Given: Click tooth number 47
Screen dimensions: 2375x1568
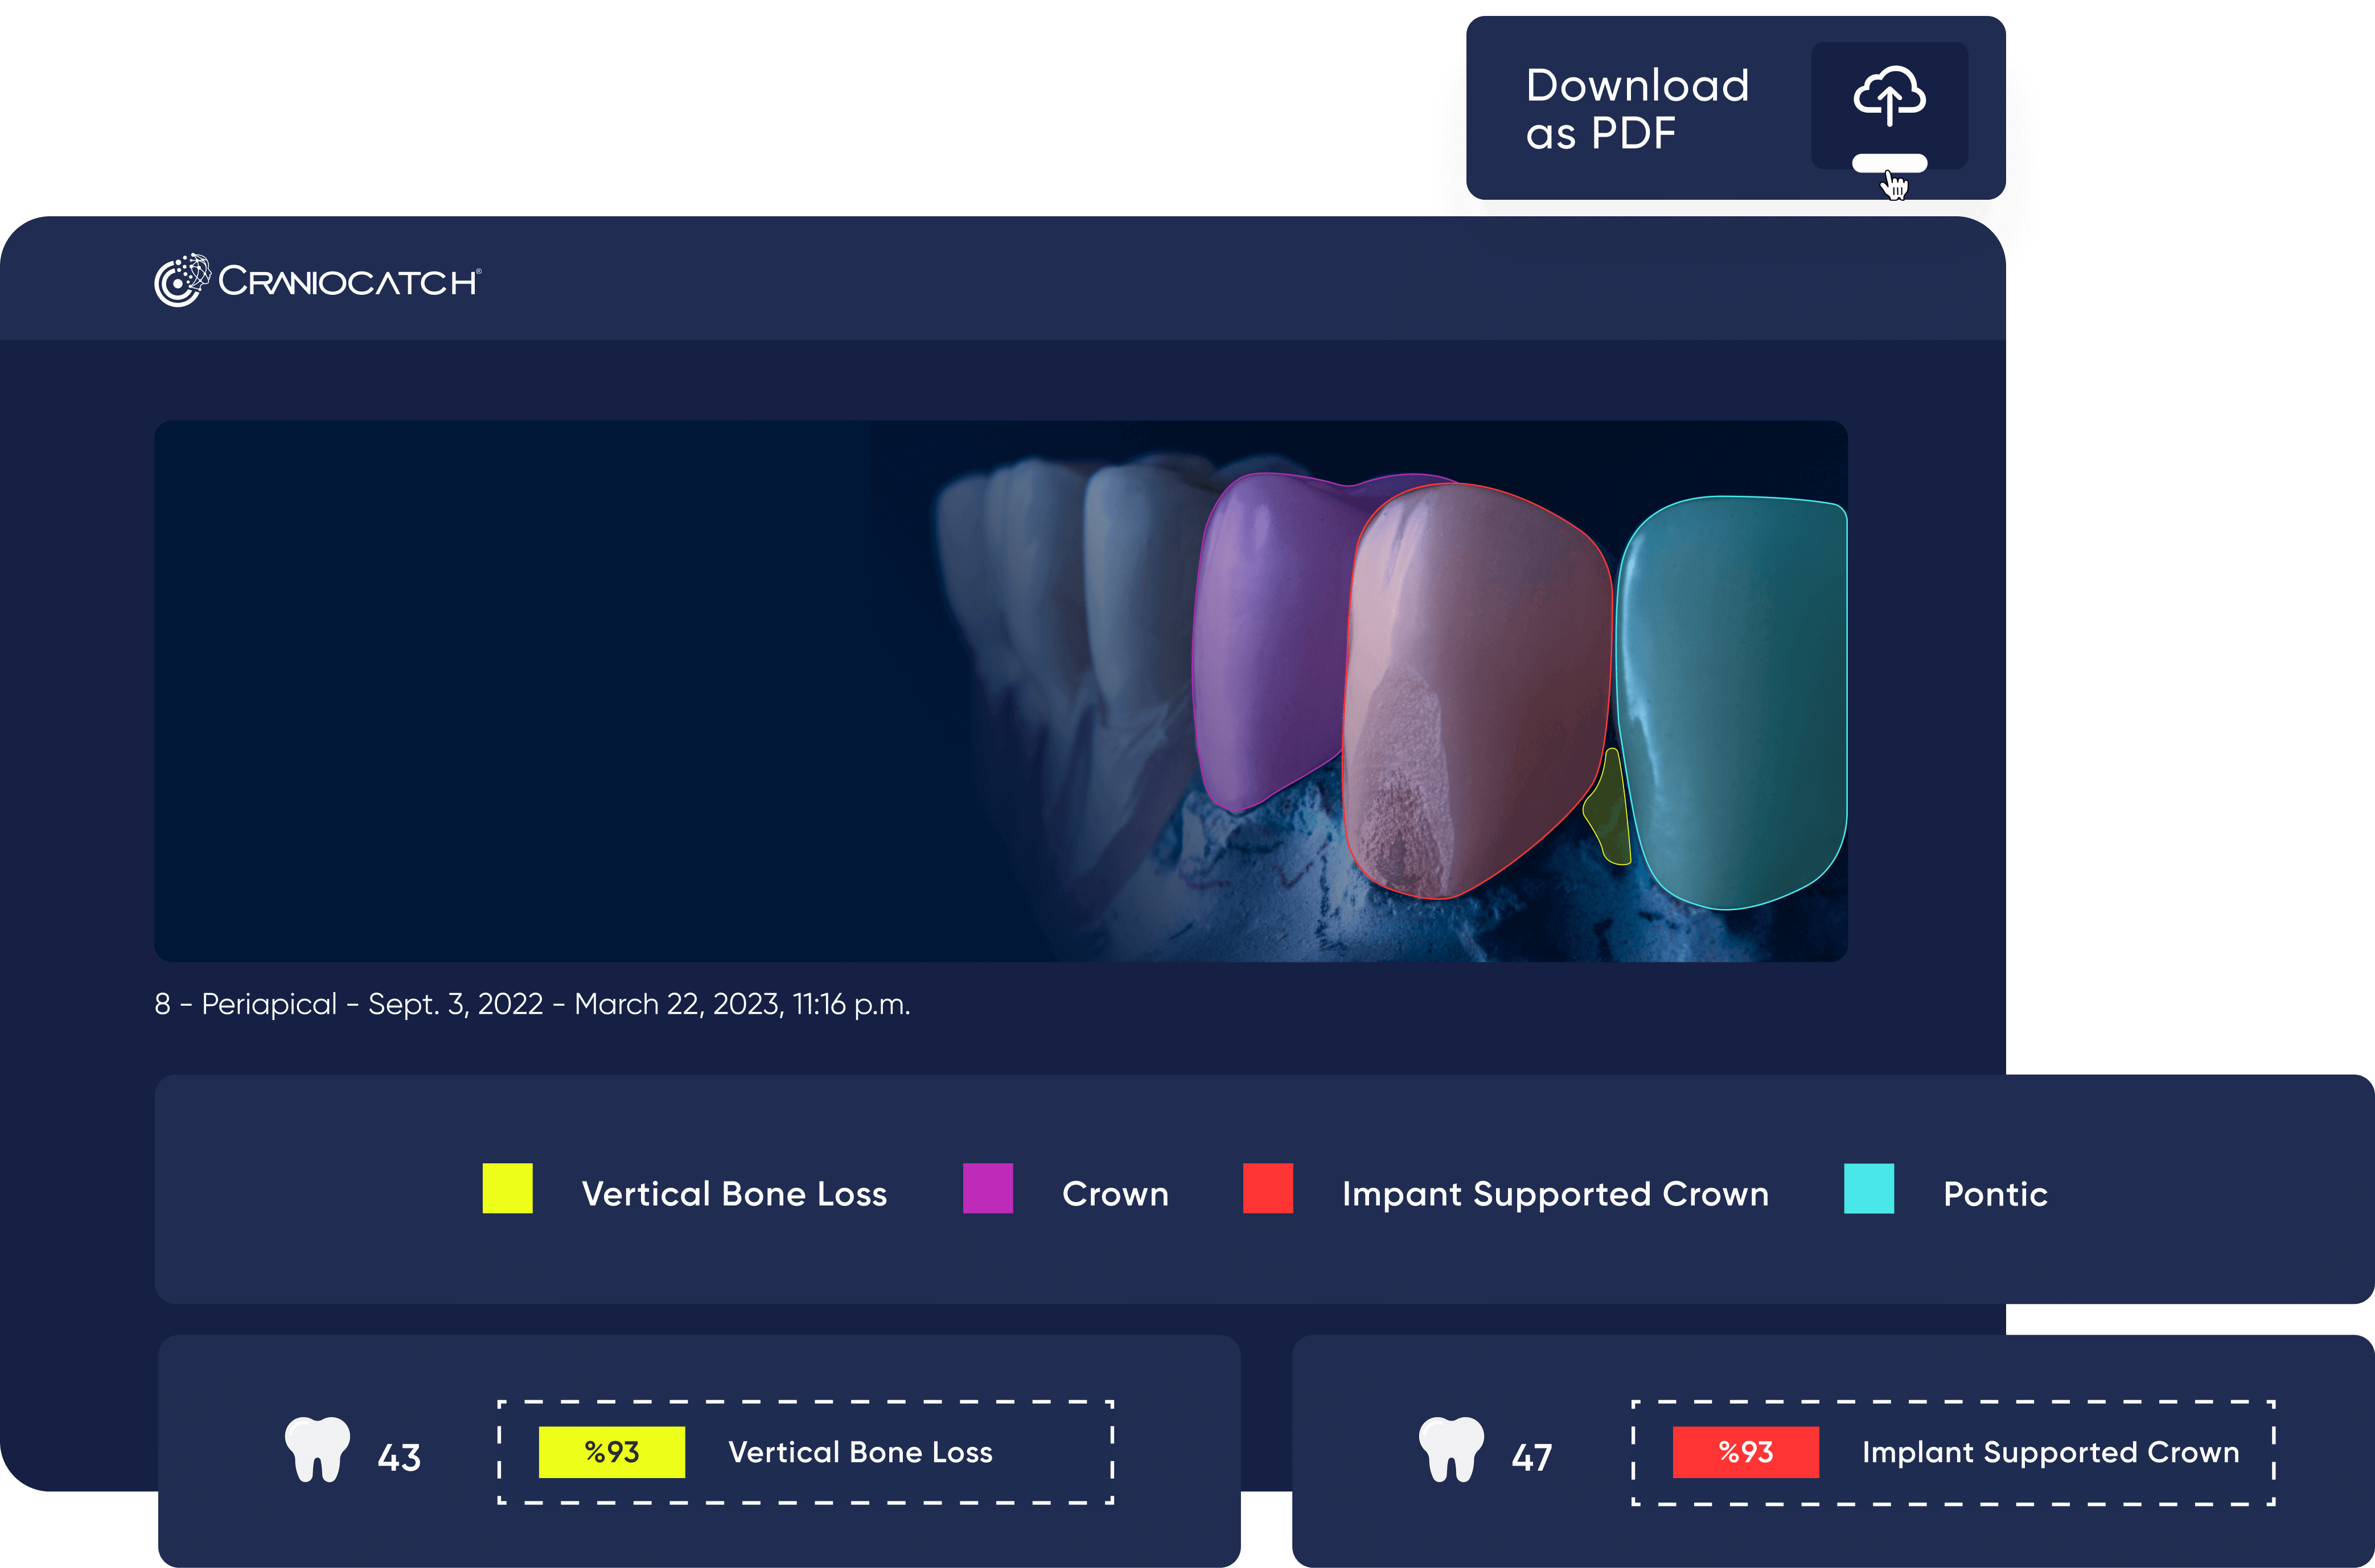Looking at the screenshot, I should point(1531,1457).
